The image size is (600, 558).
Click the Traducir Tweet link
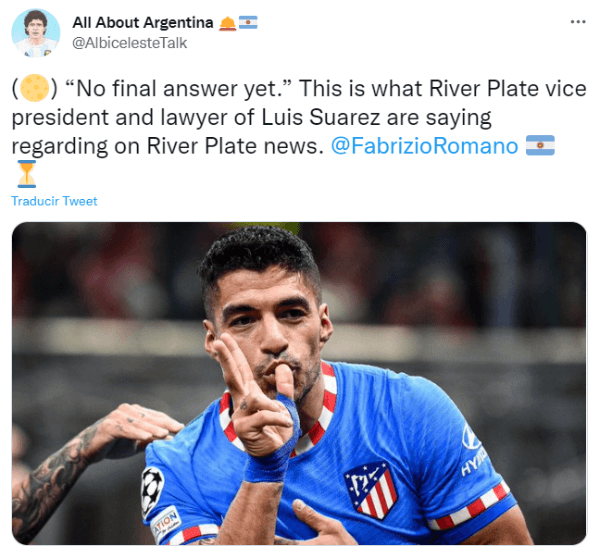tap(54, 201)
